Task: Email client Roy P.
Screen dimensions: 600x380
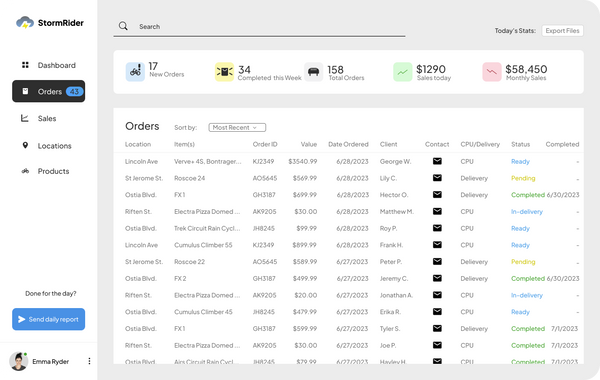Action: 437,228
